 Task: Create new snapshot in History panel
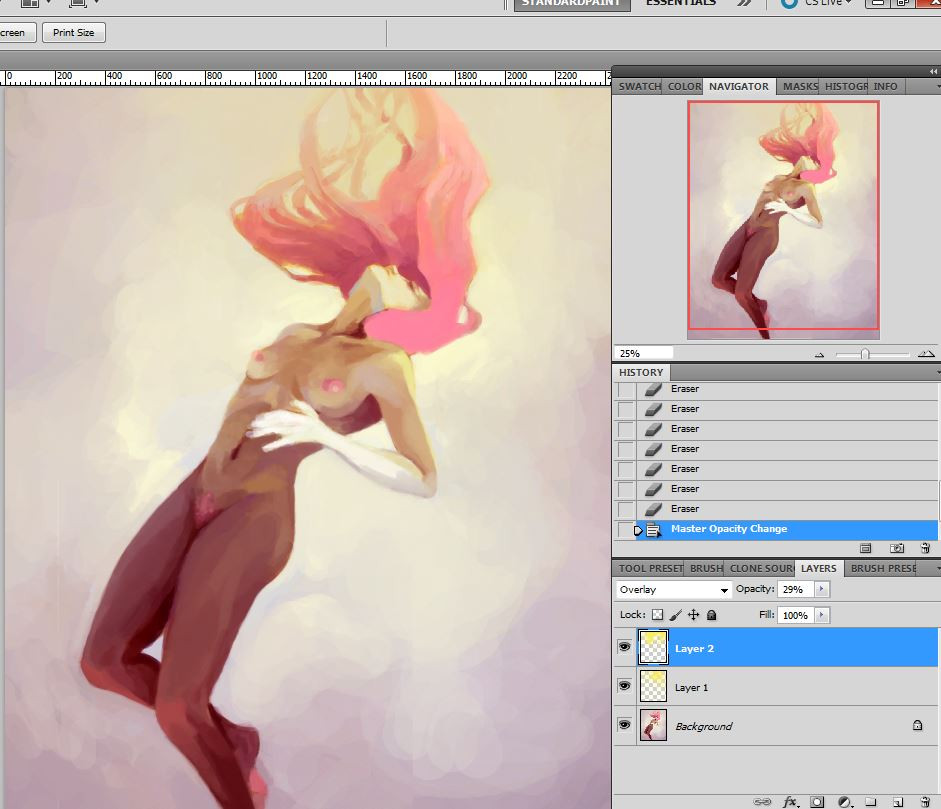(897, 548)
